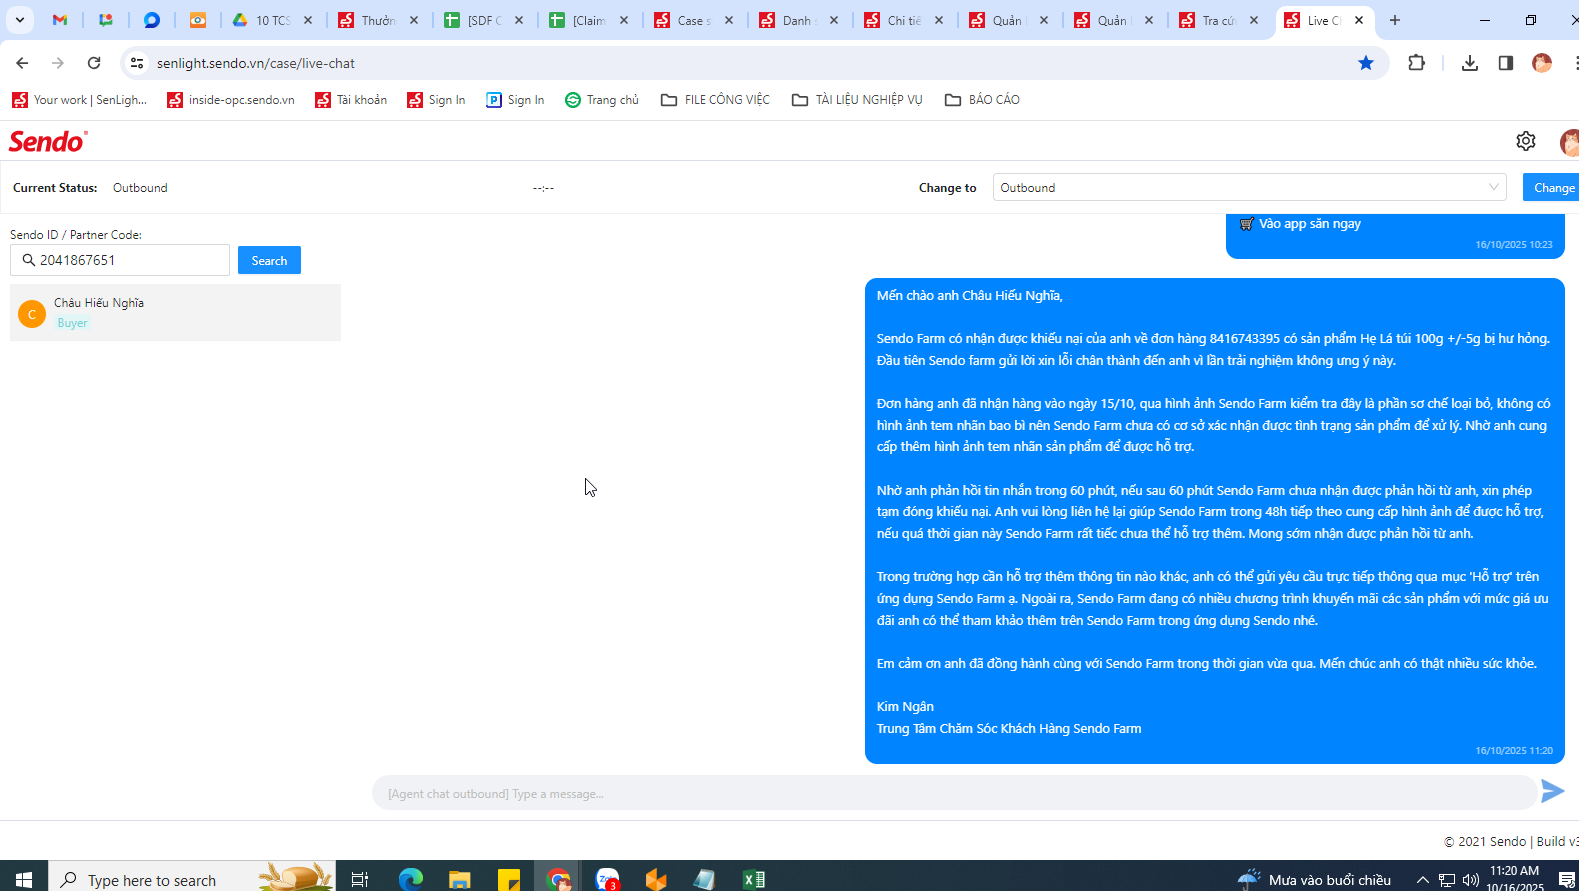View site information for senlight.sendo.vn
Viewport: 1579px width, 891px height.
[x=137, y=63]
